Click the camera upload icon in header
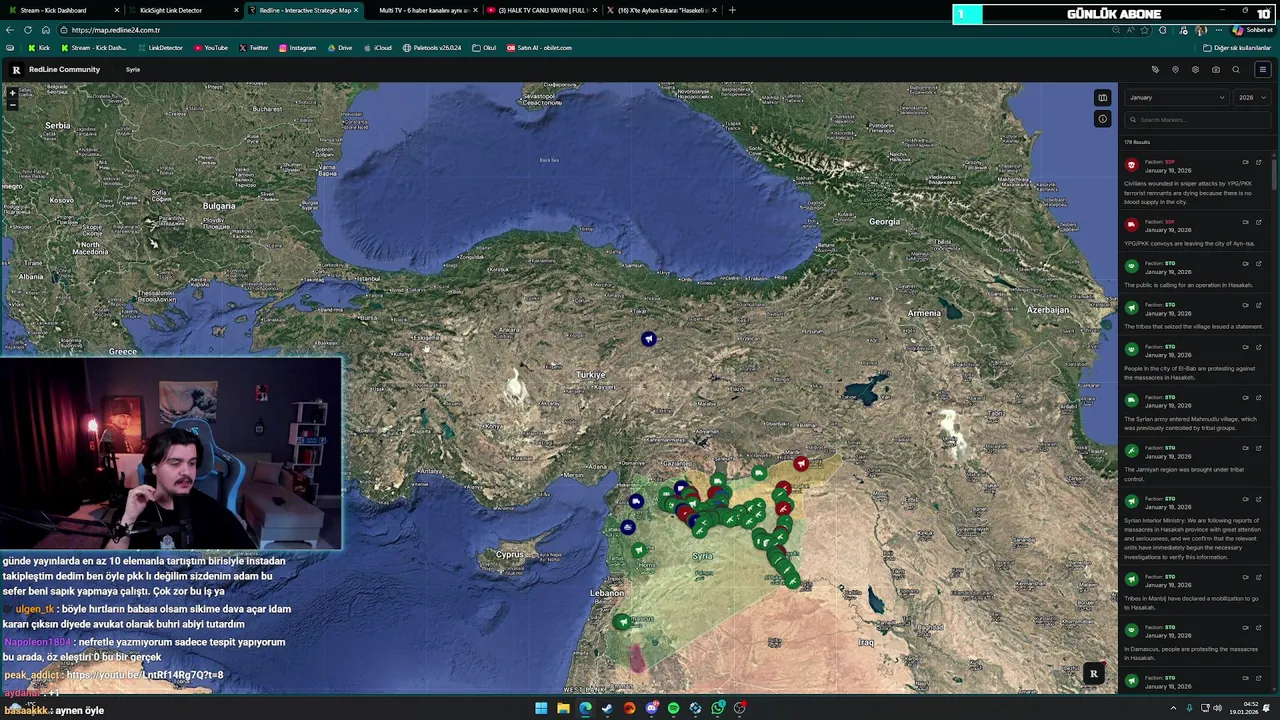The height and width of the screenshot is (720, 1280). 1215,70
